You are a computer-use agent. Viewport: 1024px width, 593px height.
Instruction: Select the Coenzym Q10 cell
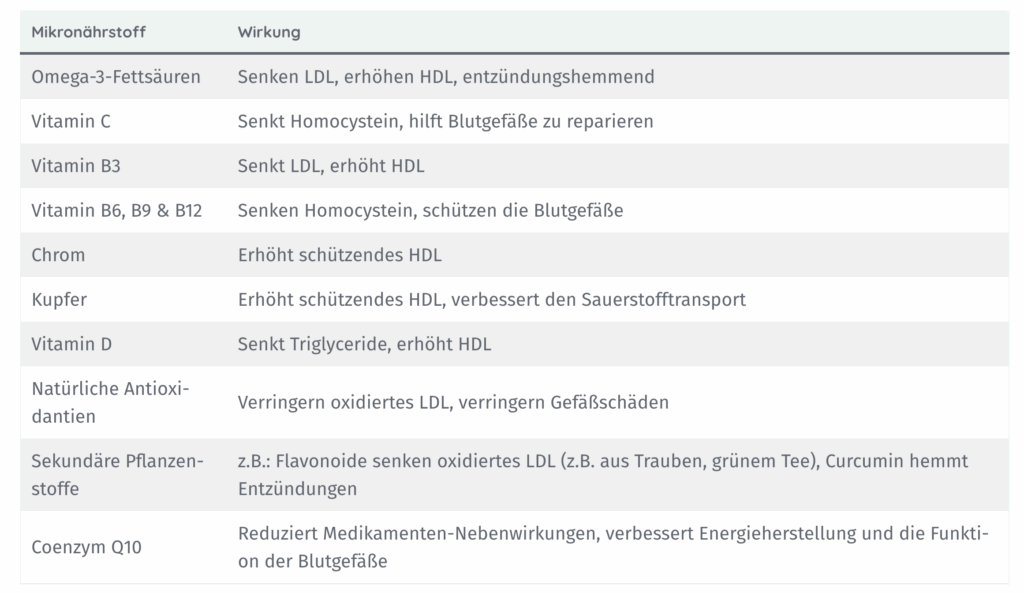86,547
